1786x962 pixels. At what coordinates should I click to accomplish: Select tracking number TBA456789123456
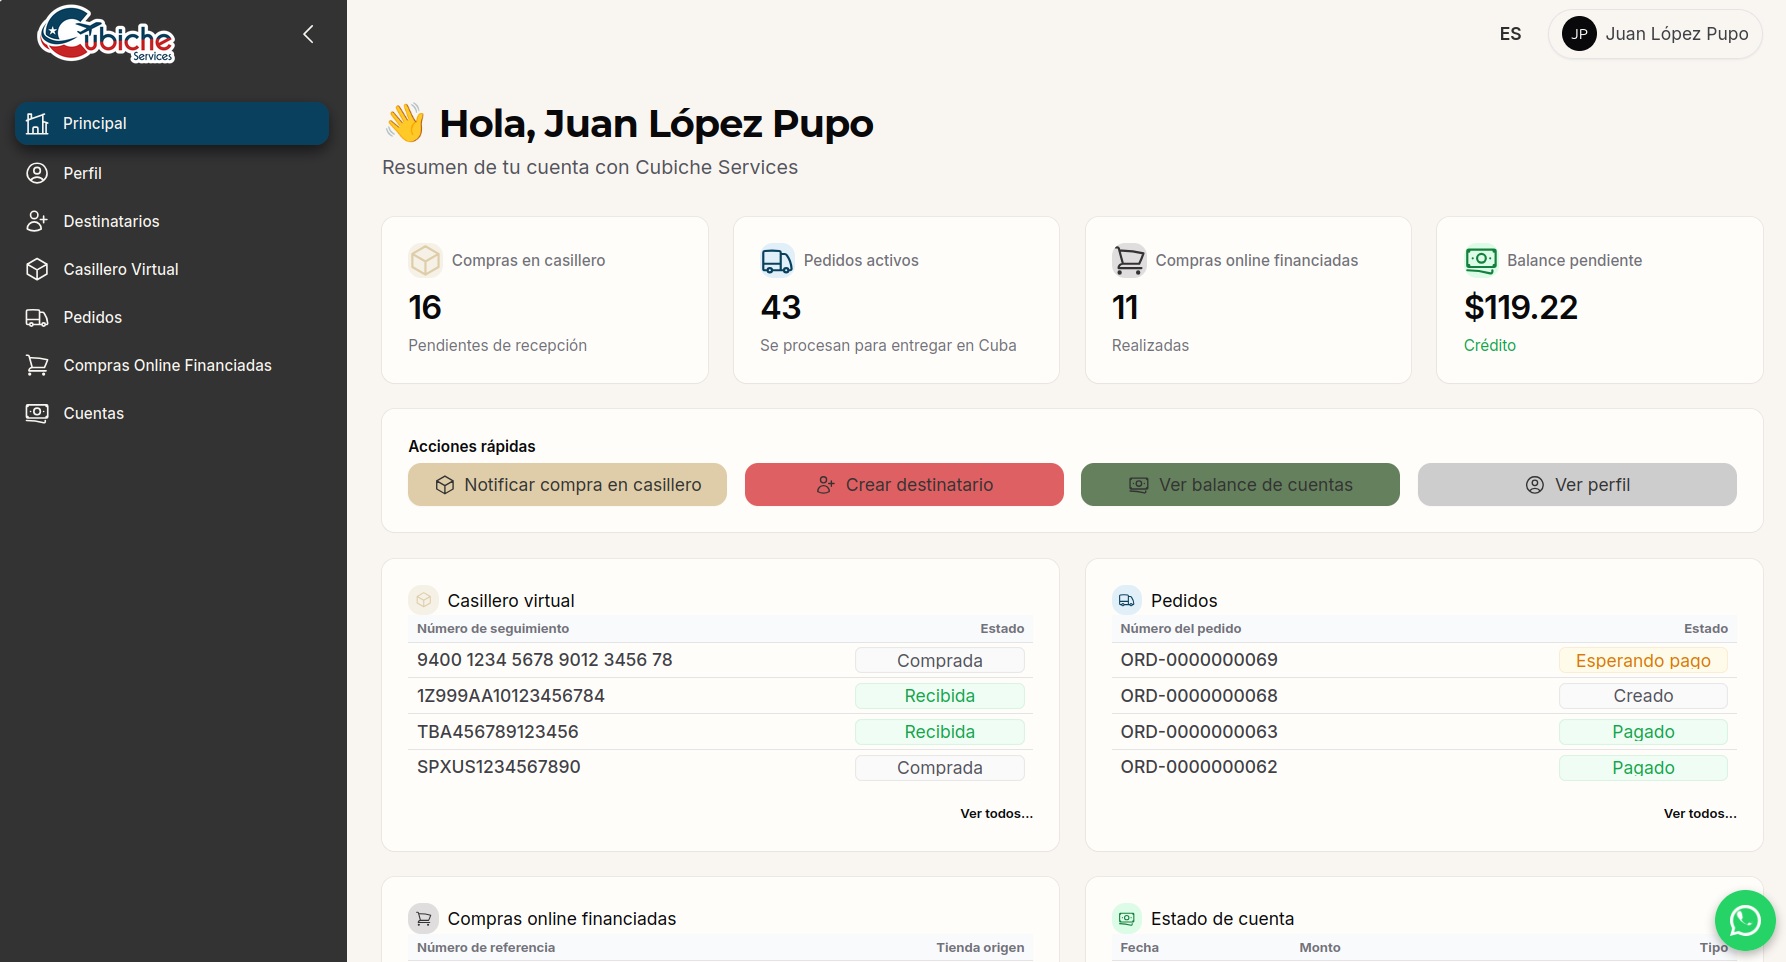[x=498, y=732]
